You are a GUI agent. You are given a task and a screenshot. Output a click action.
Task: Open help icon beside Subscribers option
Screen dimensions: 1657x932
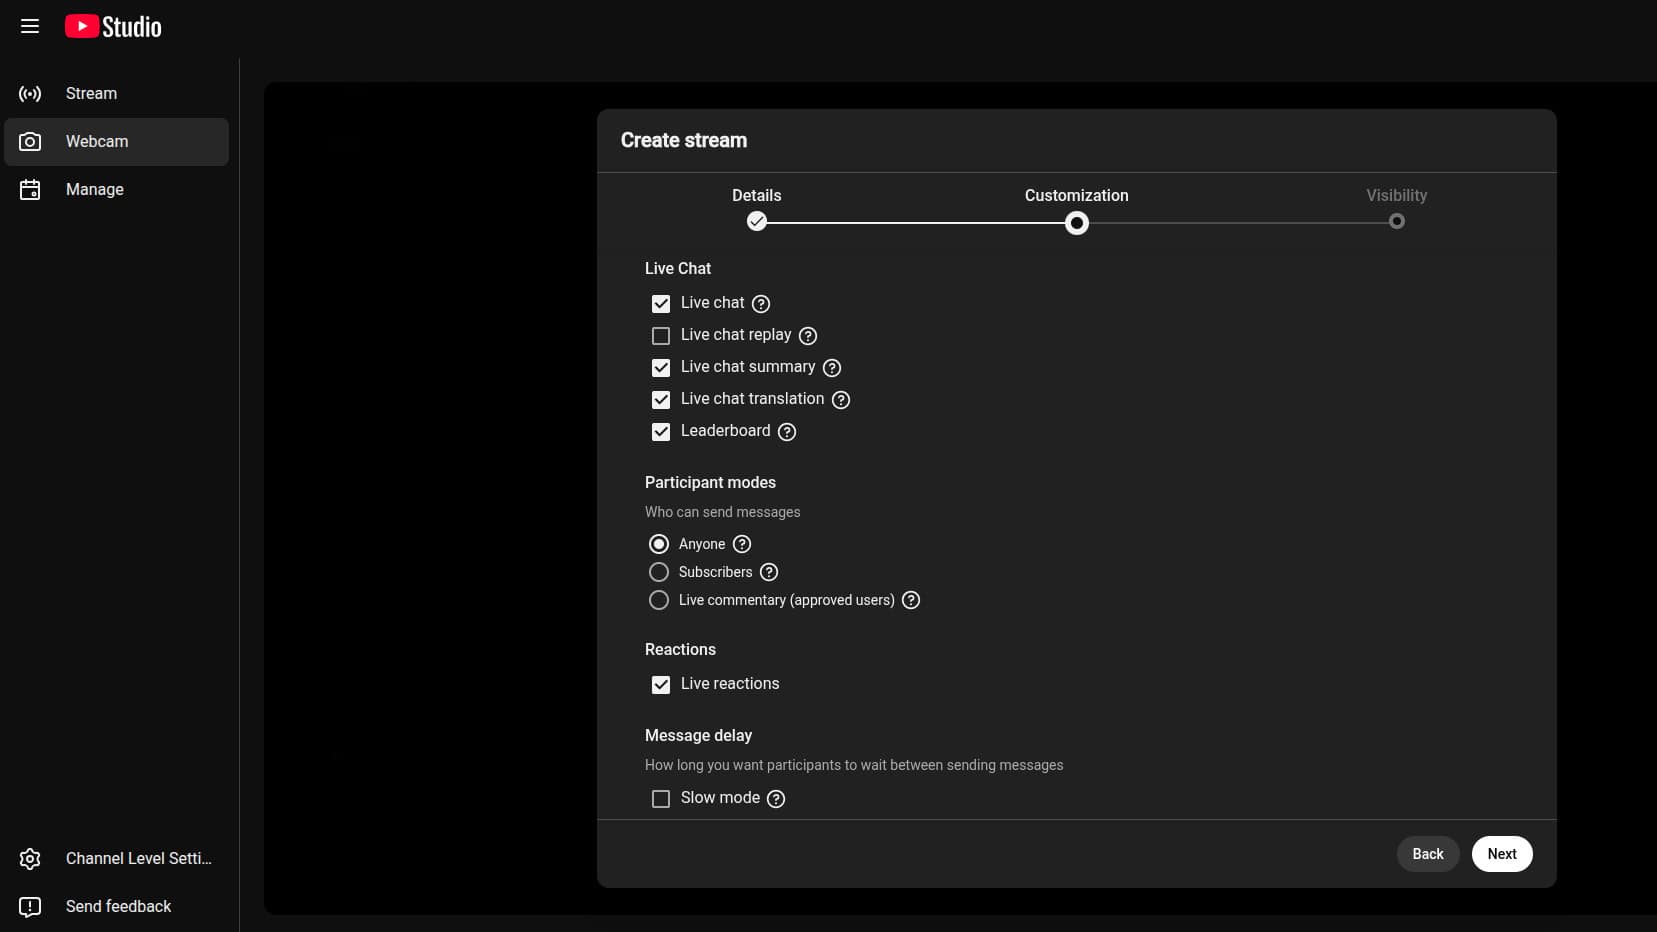pos(769,572)
